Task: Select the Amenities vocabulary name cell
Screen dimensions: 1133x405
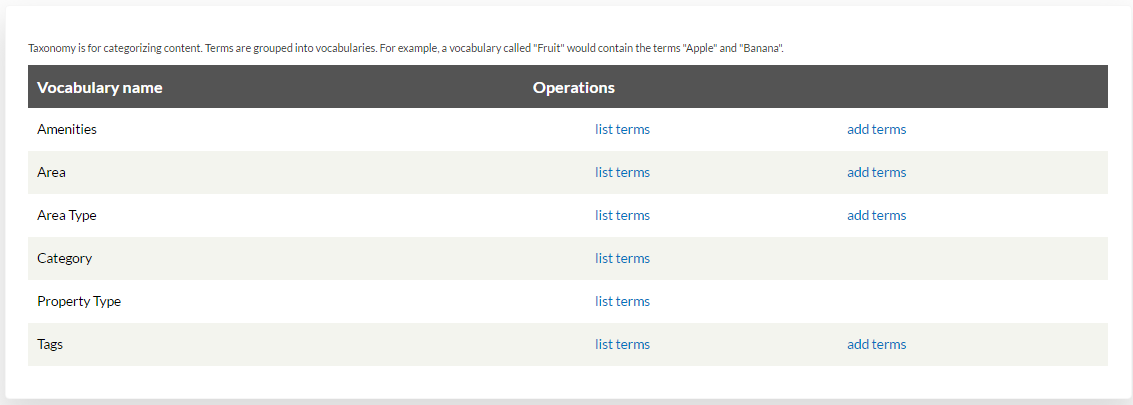Action: point(66,129)
